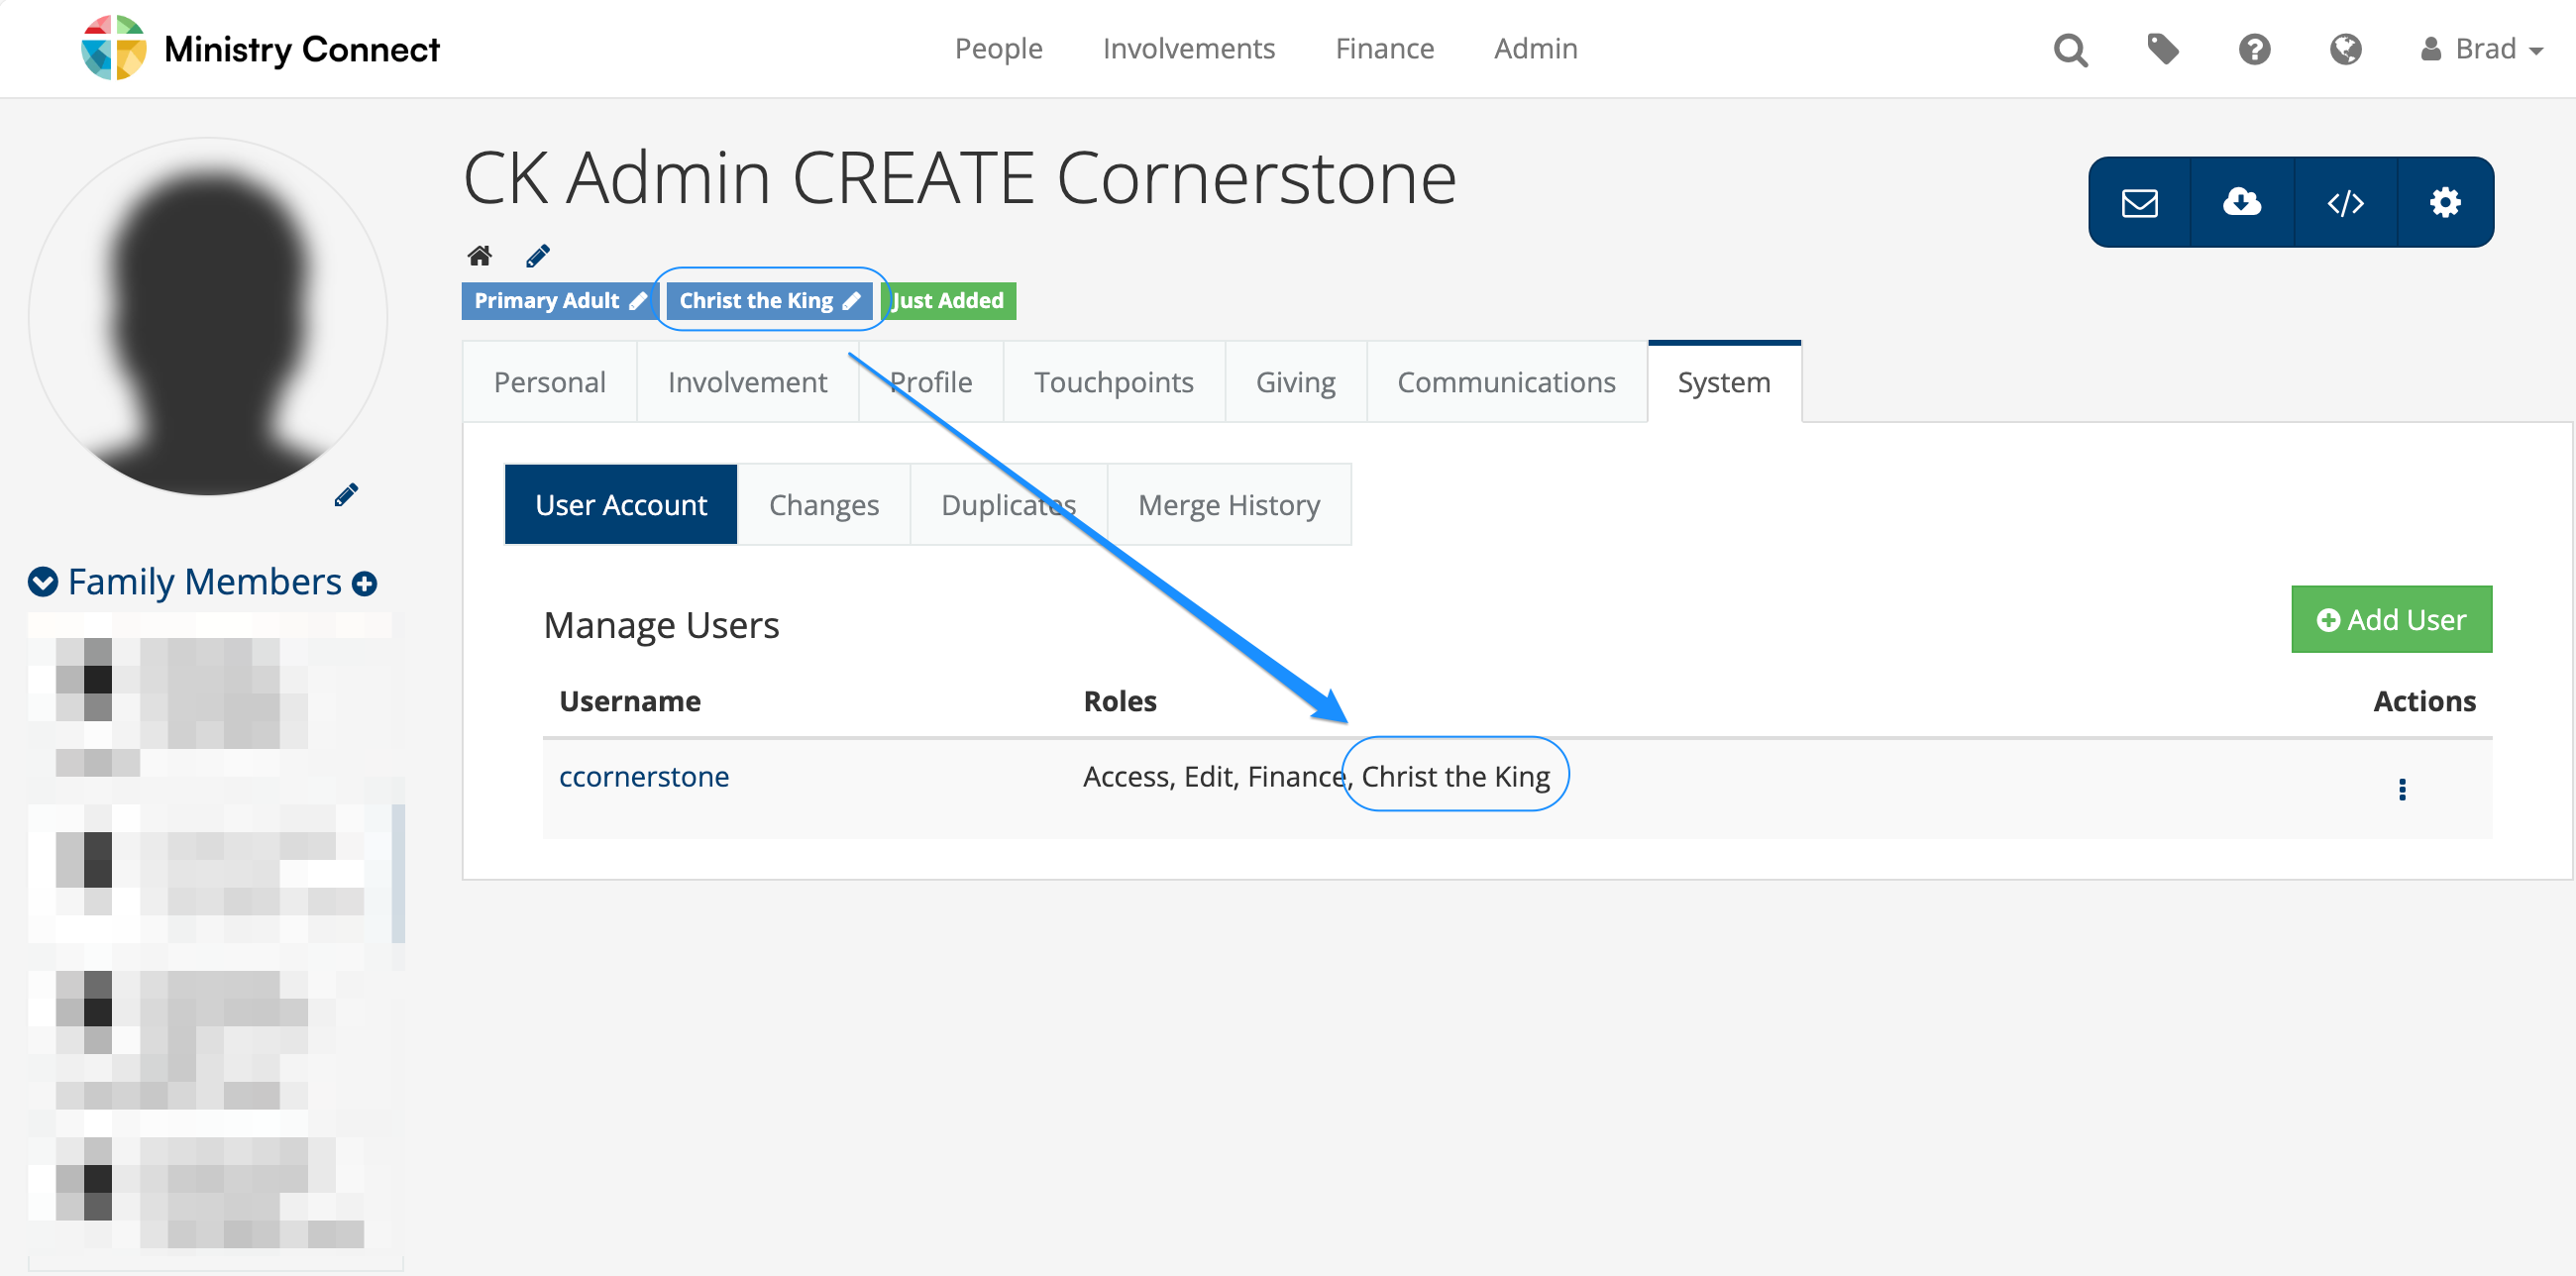
Task: Switch to the Touchpoints tab
Action: pyautogui.click(x=1113, y=382)
